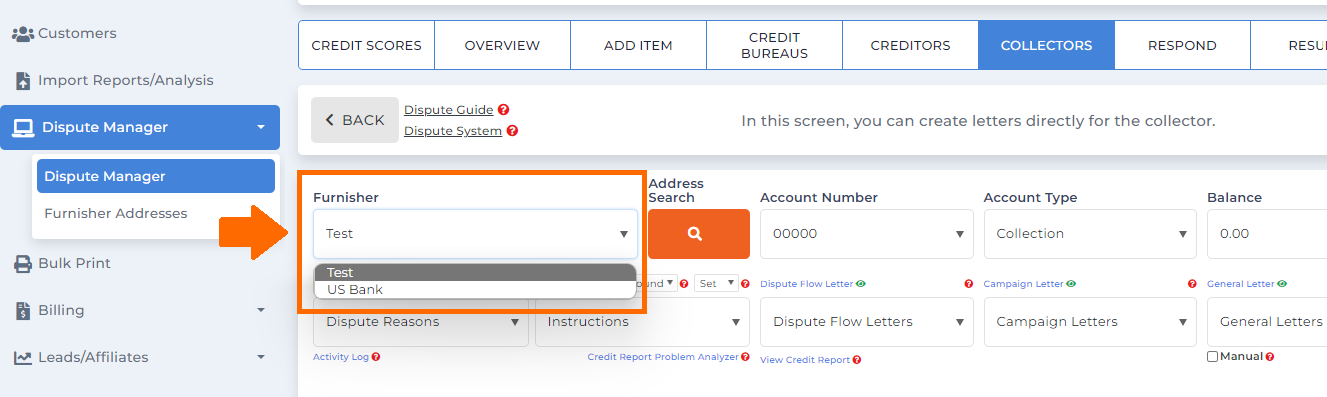The width and height of the screenshot is (1327, 397).
Task: Select Test in Furnisher list
Action: [x=475, y=273]
